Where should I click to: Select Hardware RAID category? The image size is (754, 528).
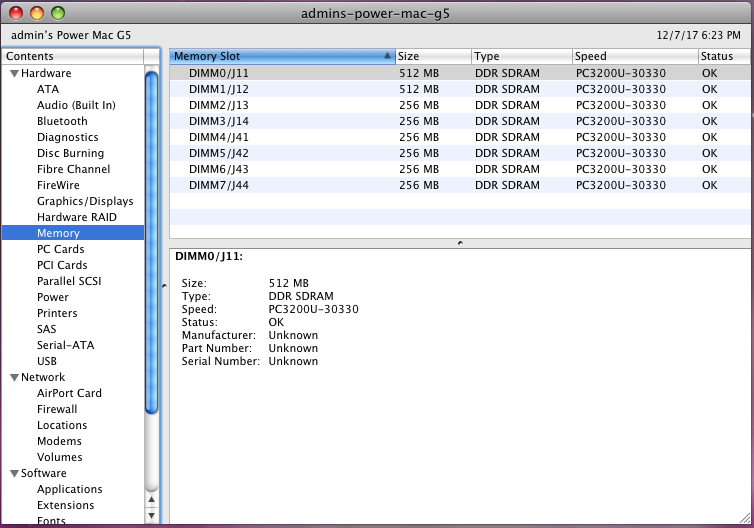coord(77,217)
